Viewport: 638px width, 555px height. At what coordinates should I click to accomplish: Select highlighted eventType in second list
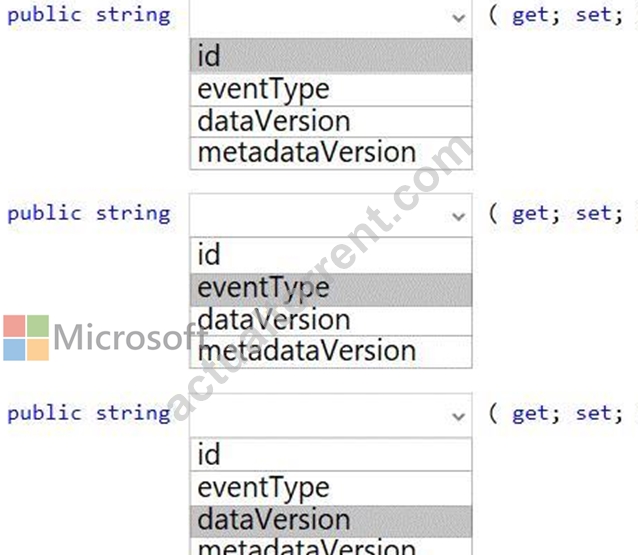331,289
